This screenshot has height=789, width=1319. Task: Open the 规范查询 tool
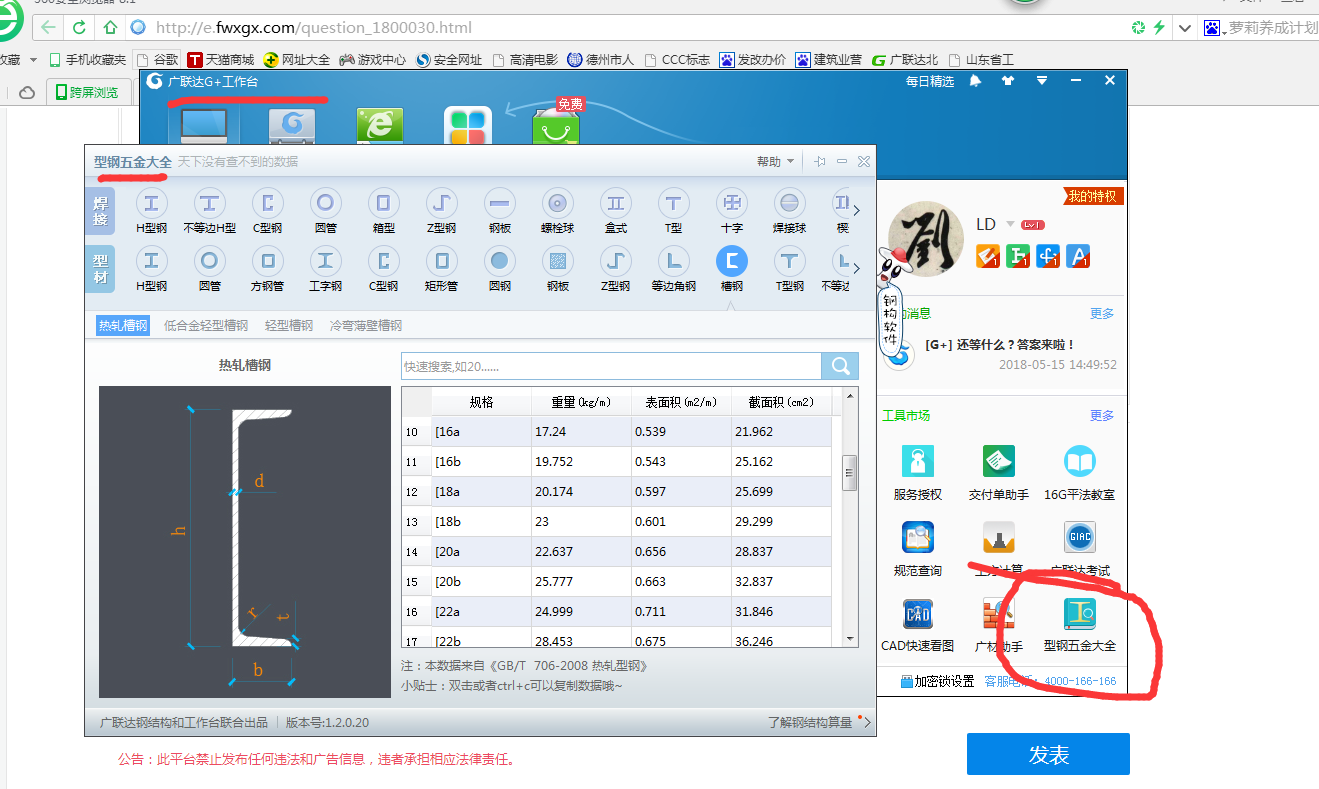coord(918,538)
